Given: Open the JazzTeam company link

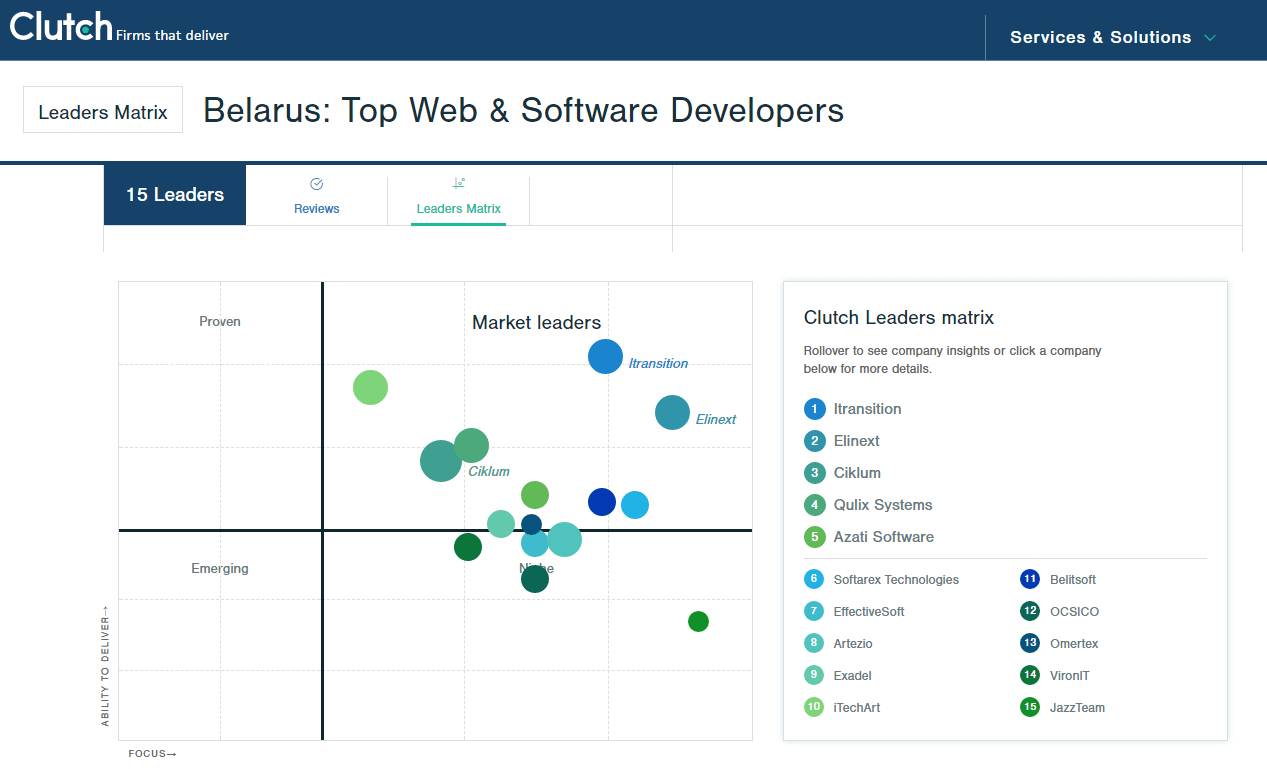Looking at the screenshot, I should (x=1077, y=708).
